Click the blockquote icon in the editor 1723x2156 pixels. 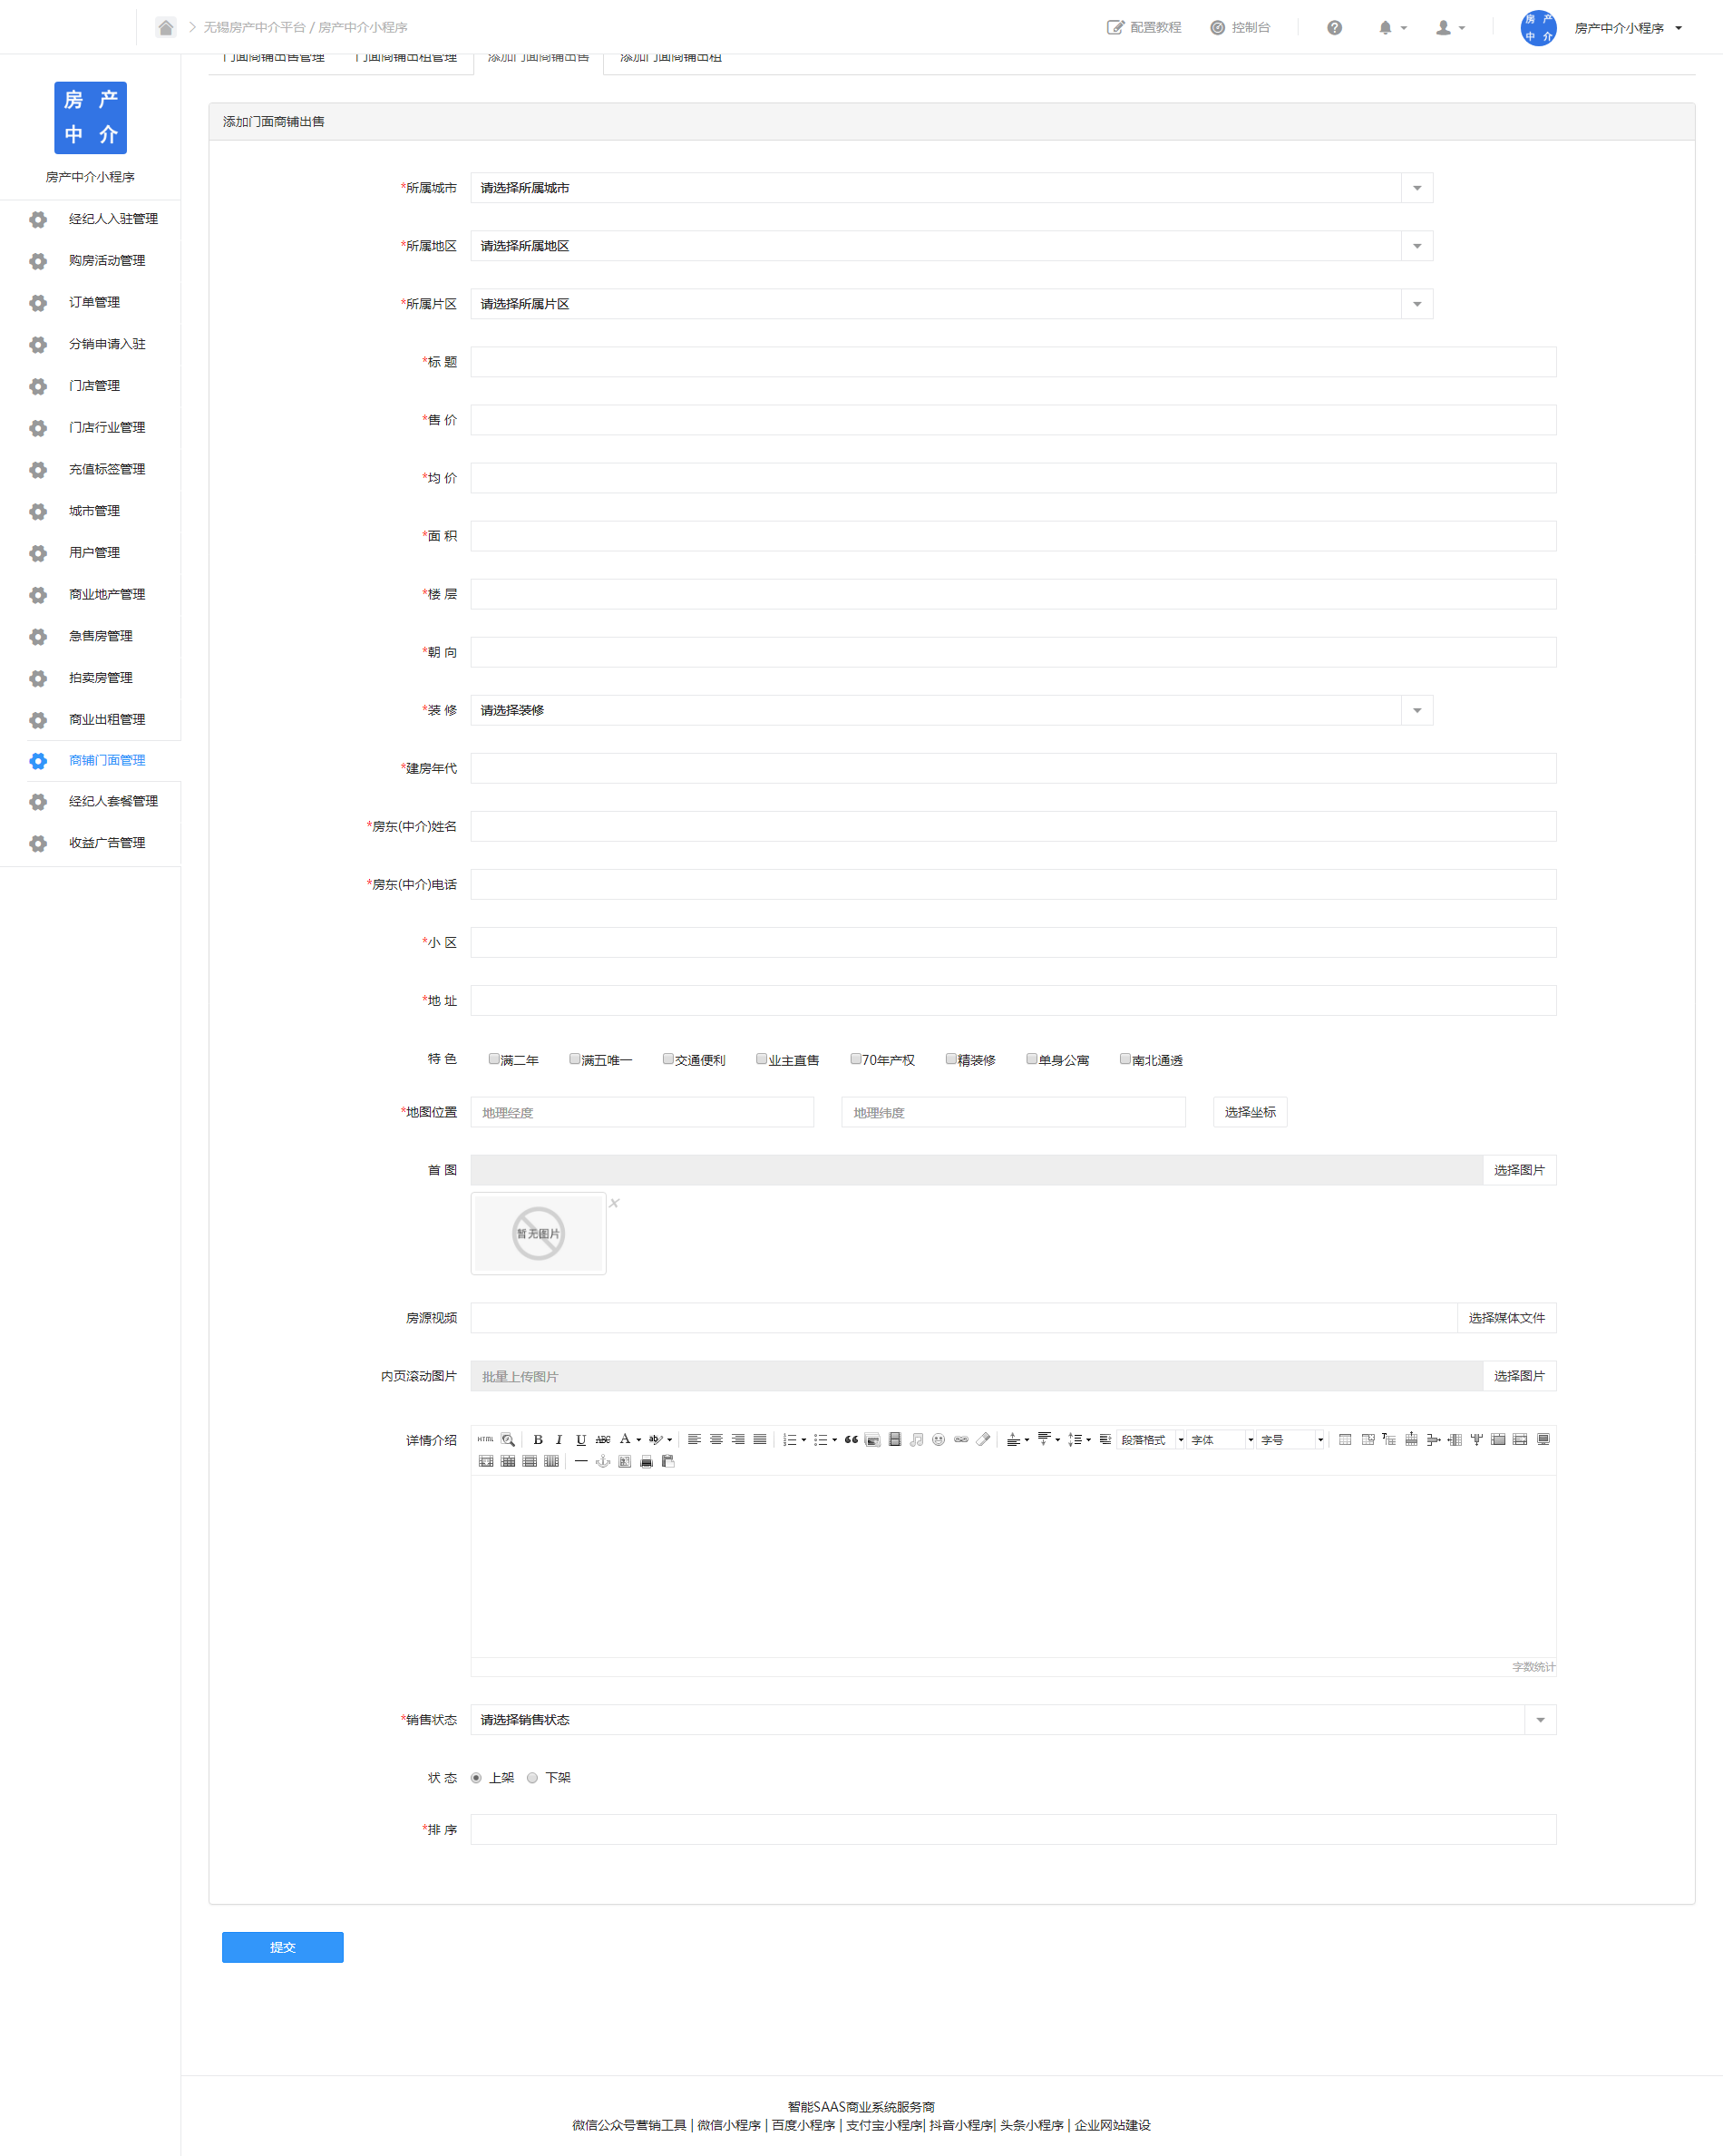(x=851, y=1439)
